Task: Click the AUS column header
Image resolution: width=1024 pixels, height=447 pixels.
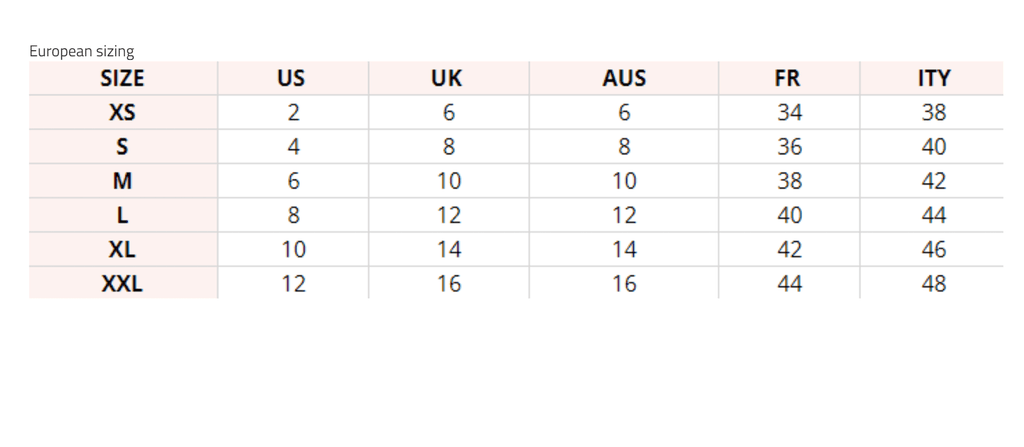Action: [624, 78]
